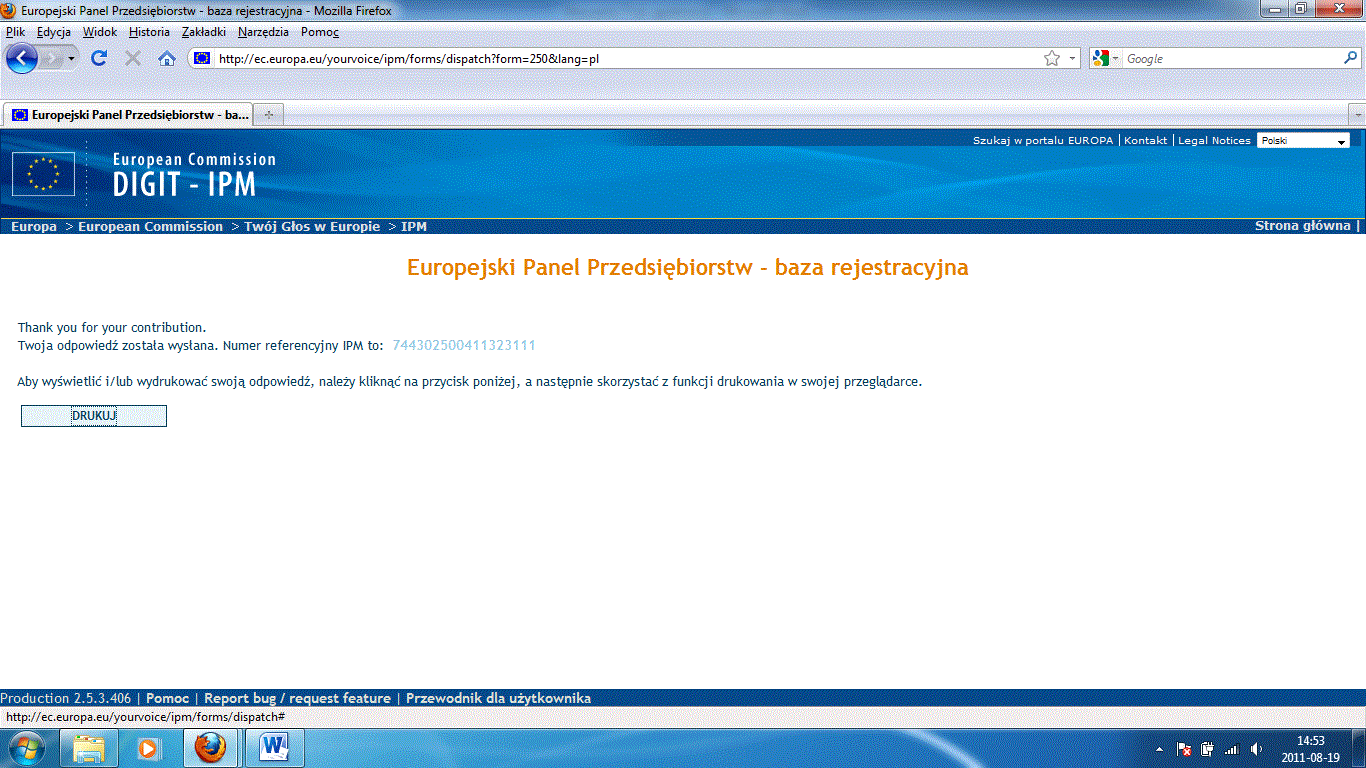This screenshot has width=1366, height=768.
Task: Open Twój Głos w Europie breadcrumb
Action: click(x=312, y=227)
